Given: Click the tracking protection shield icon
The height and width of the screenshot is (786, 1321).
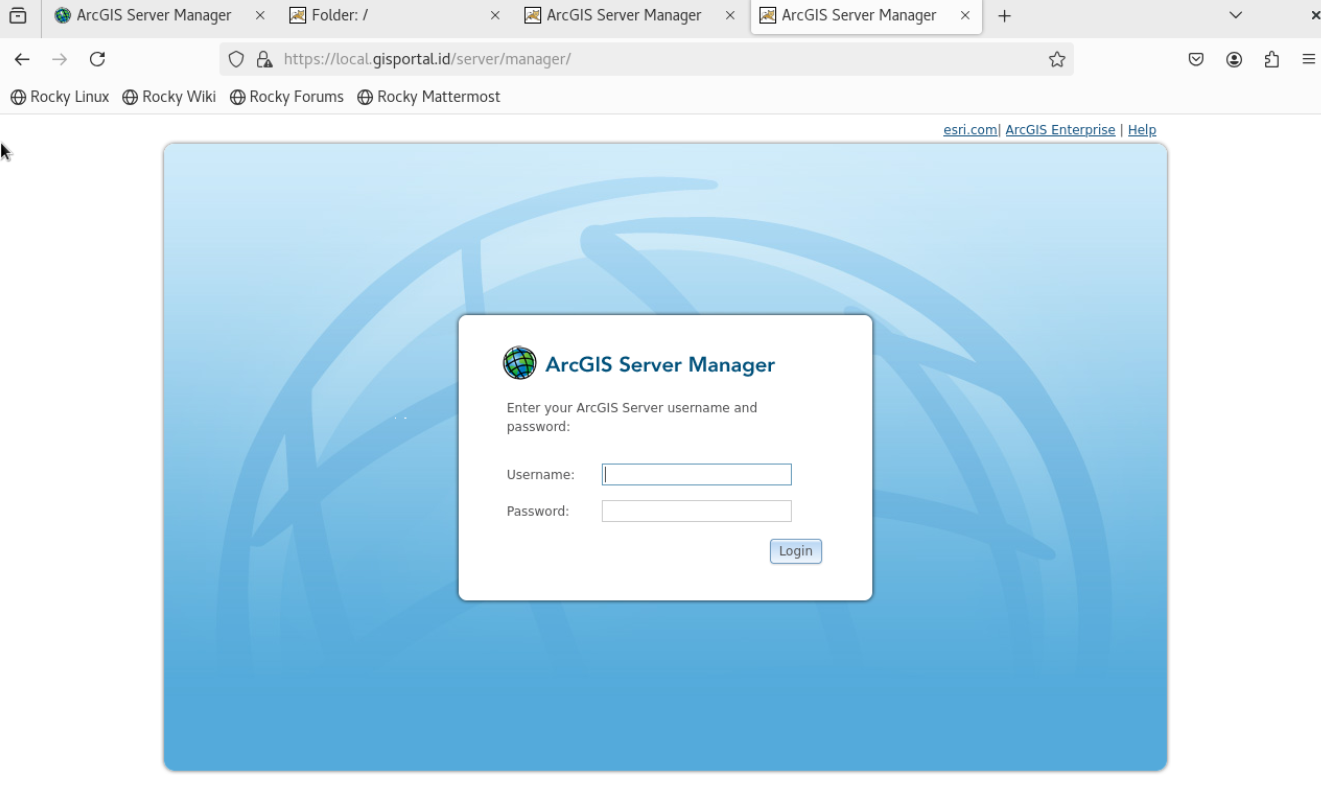Looking at the screenshot, I should 236,59.
